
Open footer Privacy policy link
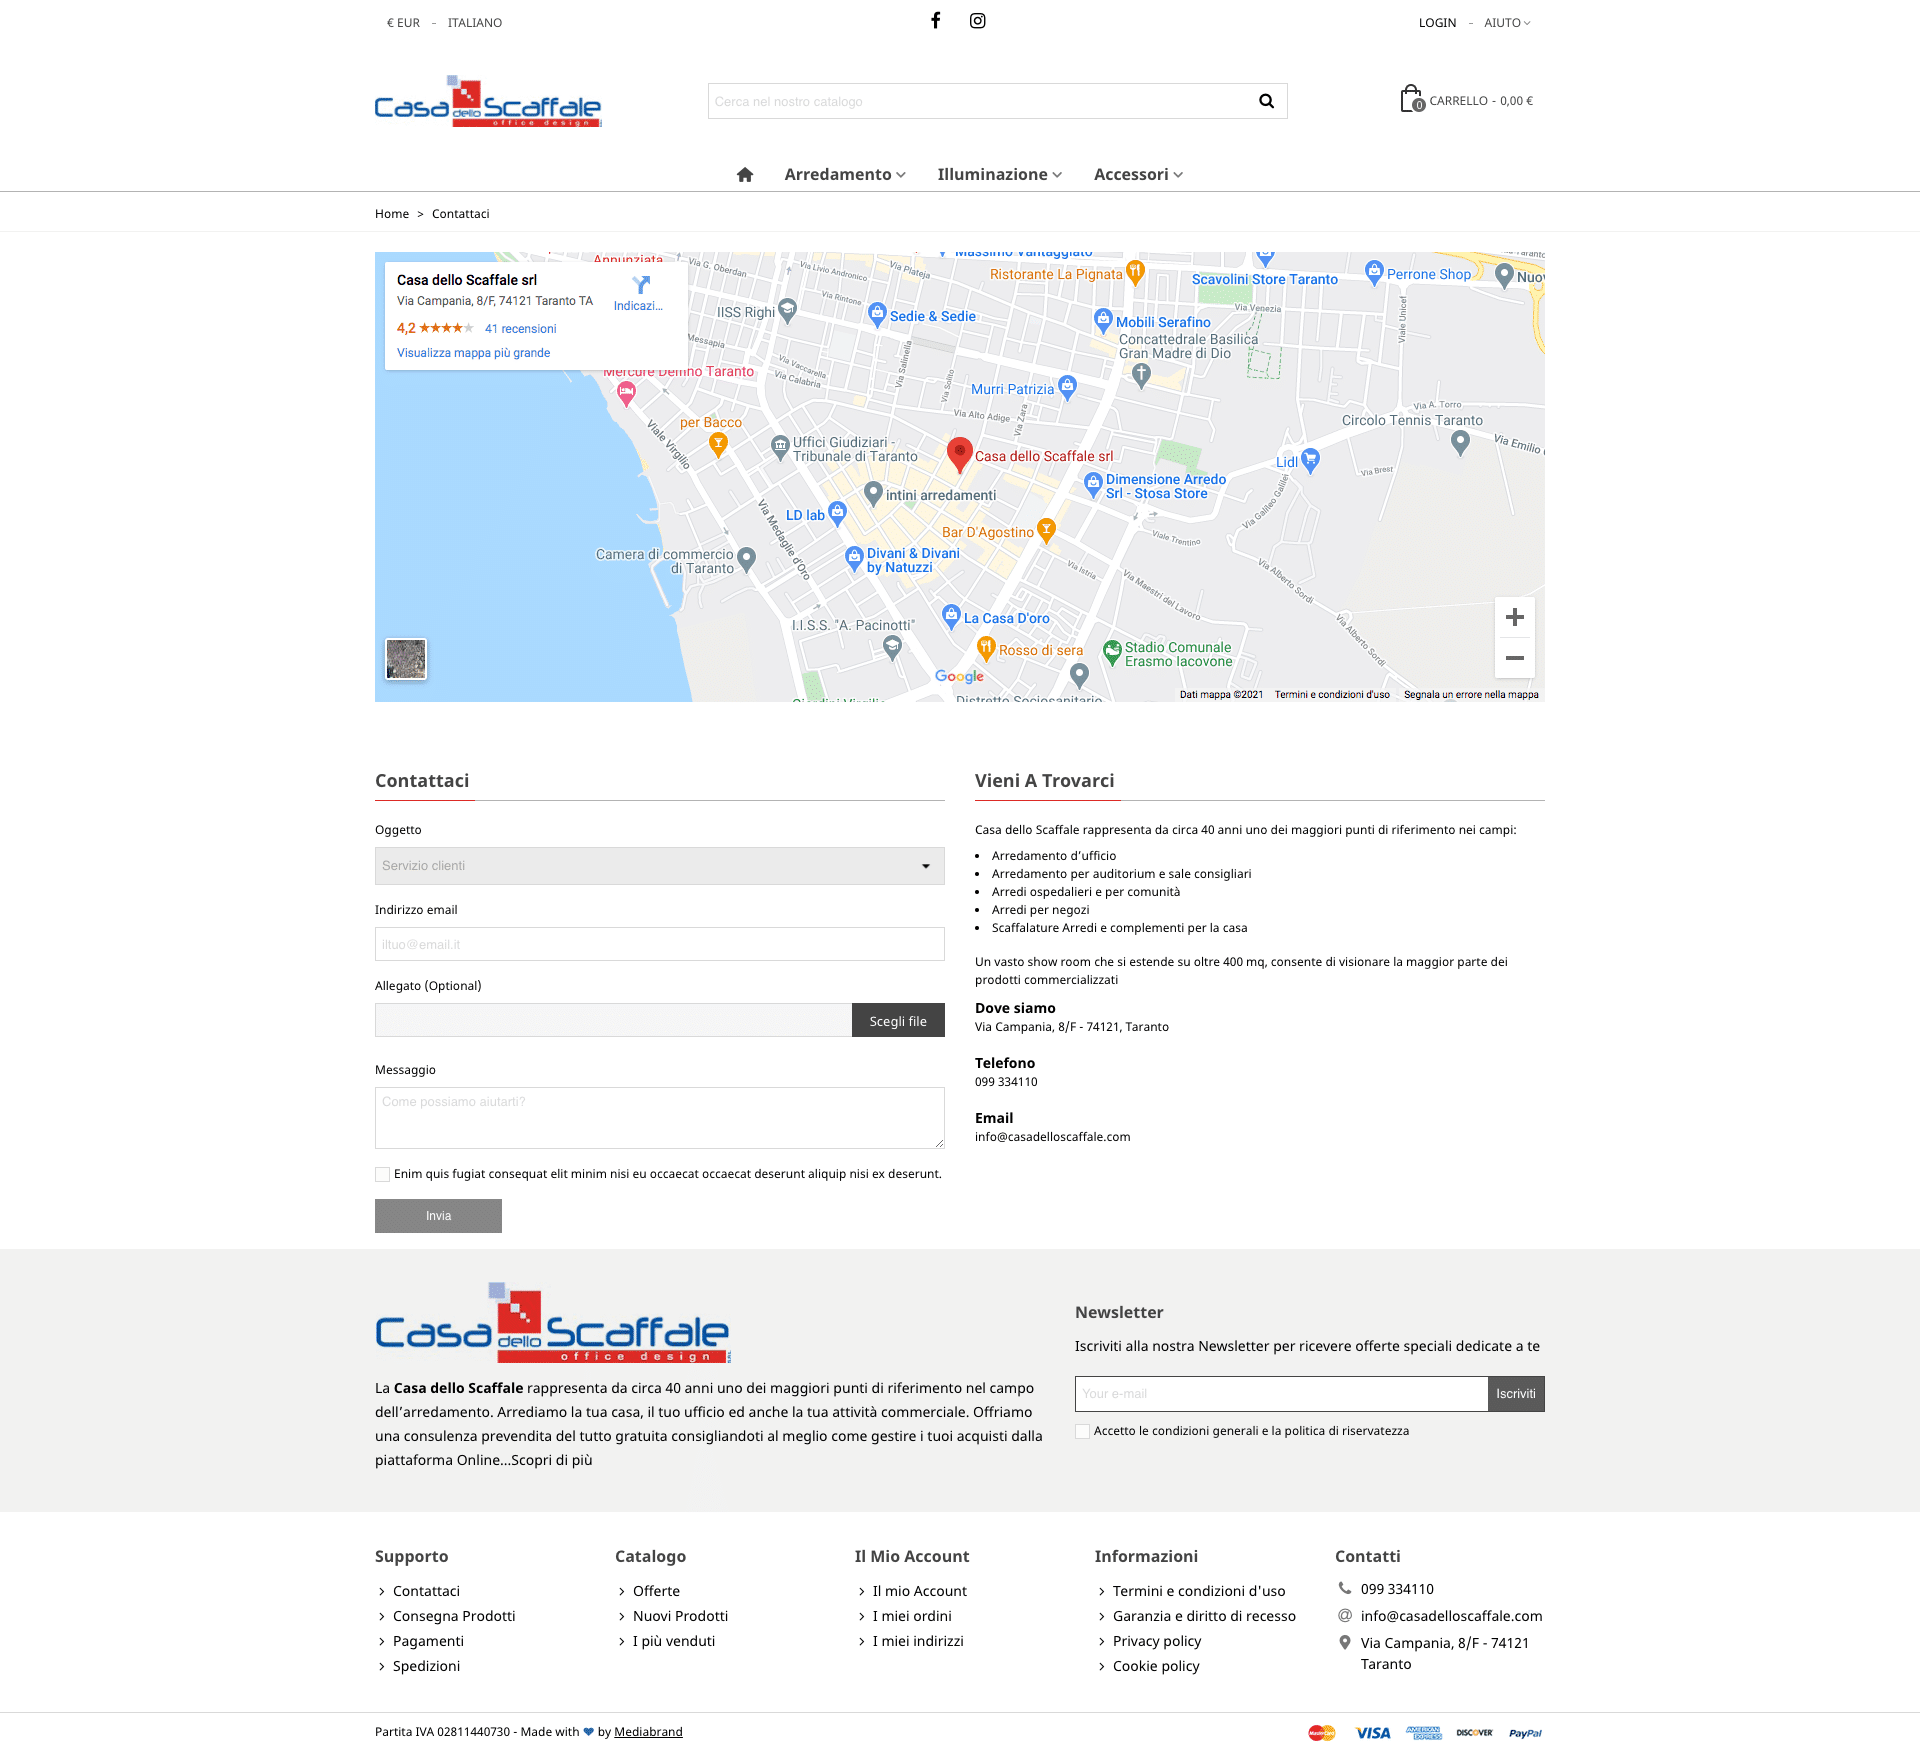pos(1157,1641)
